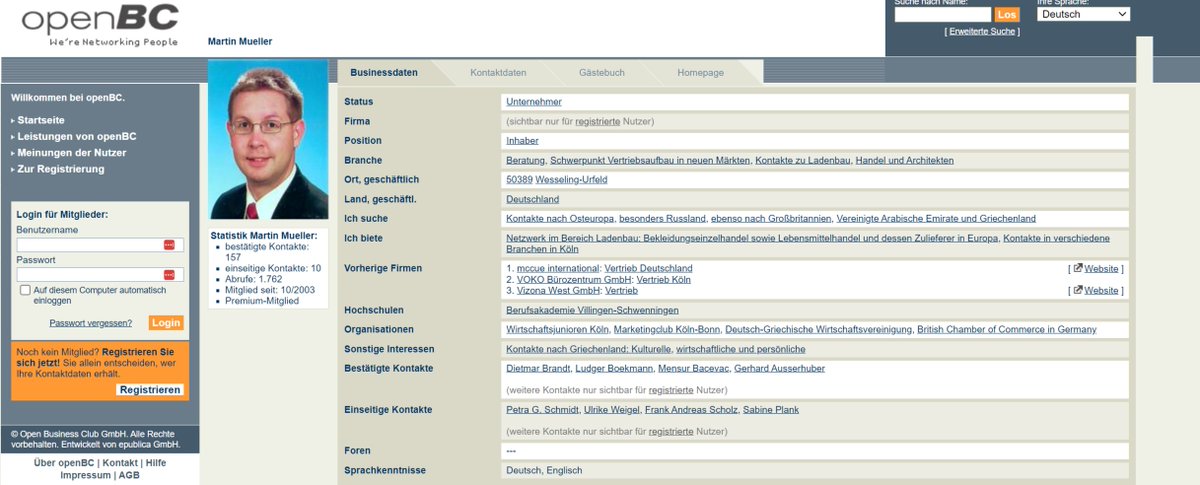Open the Beratung branch link
Viewport: 1200px width, 485px height.
pyautogui.click(x=526, y=160)
